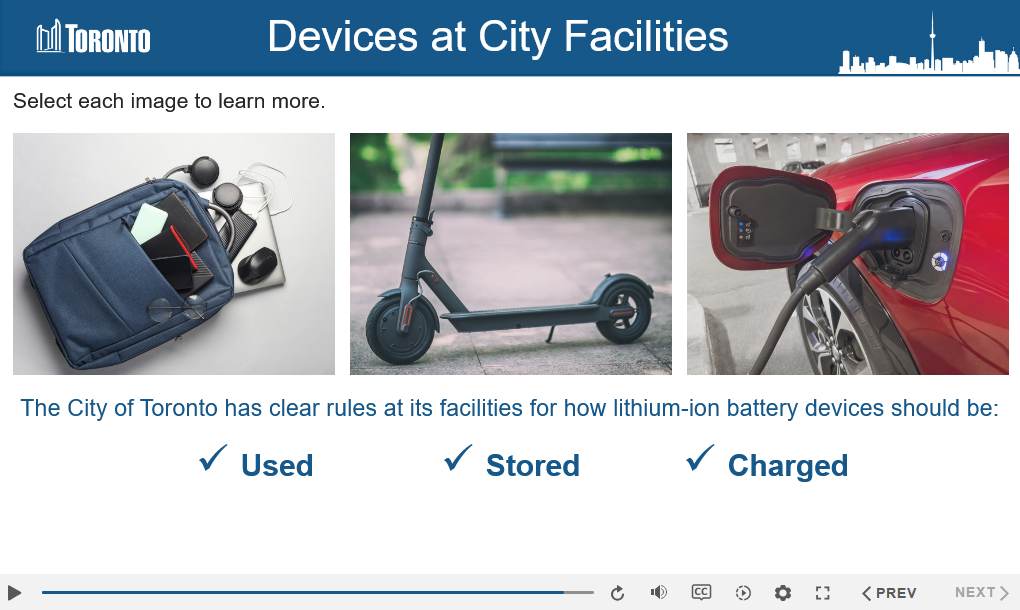Image resolution: width=1020 pixels, height=610 pixels.
Task: Enable closed captions with the CC icon
Action: (701, 592)
